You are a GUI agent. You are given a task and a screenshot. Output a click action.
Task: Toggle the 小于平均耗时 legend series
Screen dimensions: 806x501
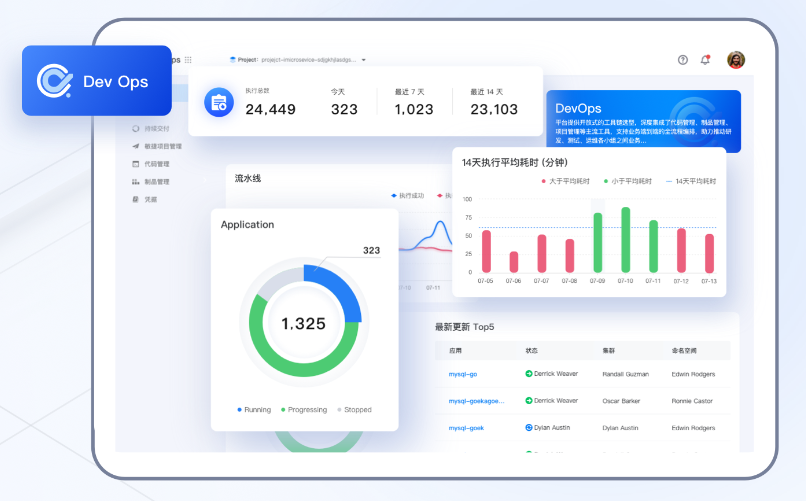[x=627, y=181]
